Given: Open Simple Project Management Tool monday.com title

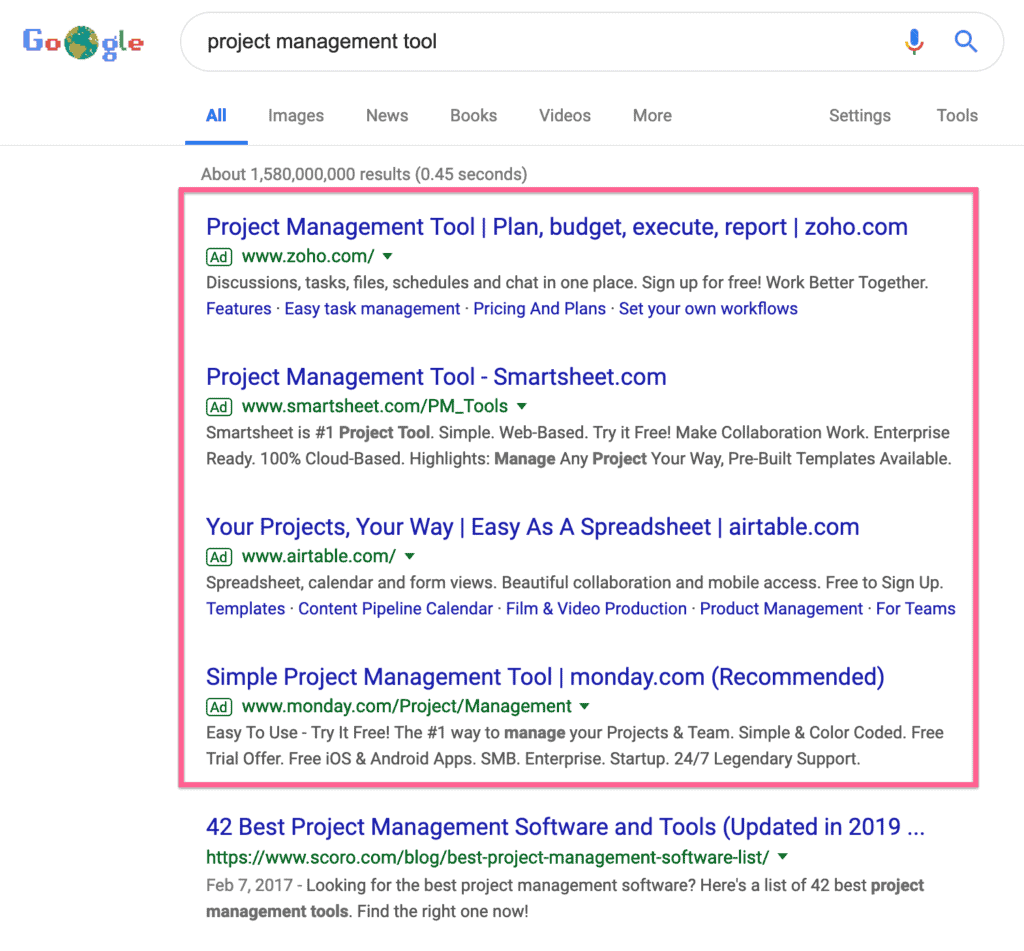Looking at the screenshot, I should click(545, 677).
